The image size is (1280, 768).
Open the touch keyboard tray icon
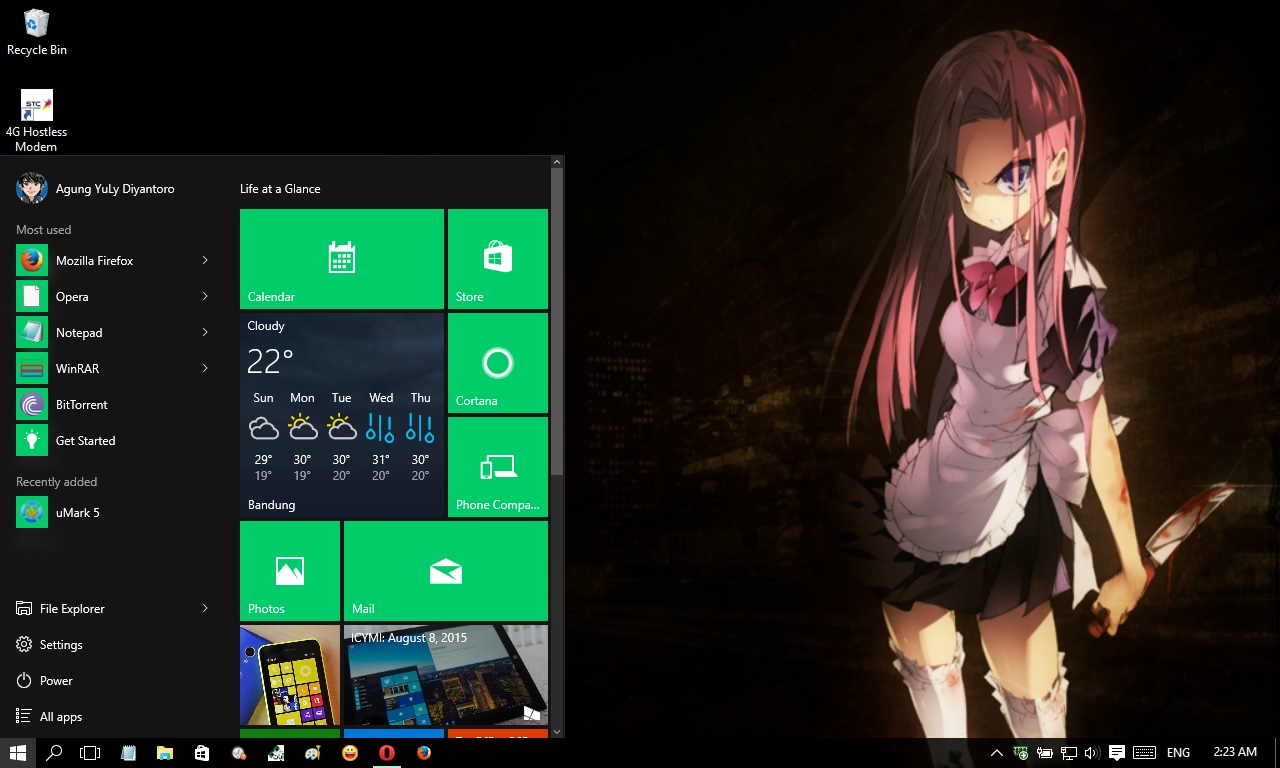(1145, 753)
